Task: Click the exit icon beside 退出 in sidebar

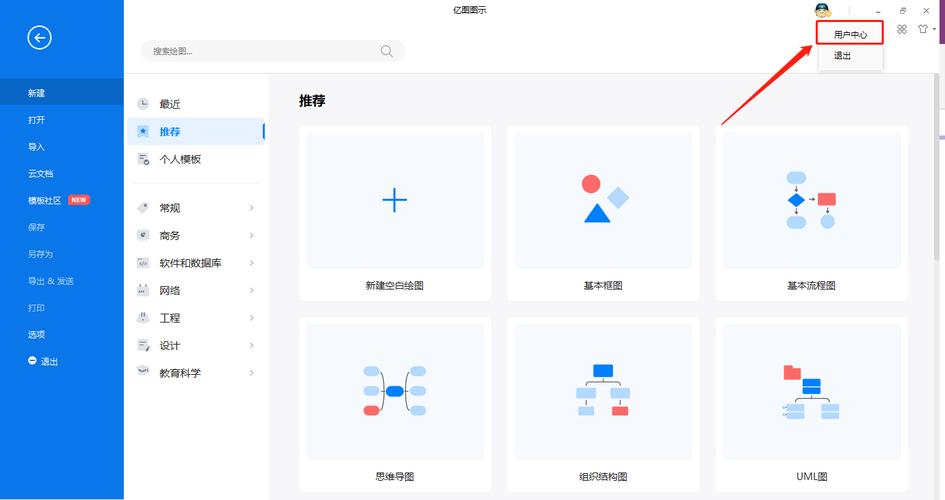Action: coord(32,360)
